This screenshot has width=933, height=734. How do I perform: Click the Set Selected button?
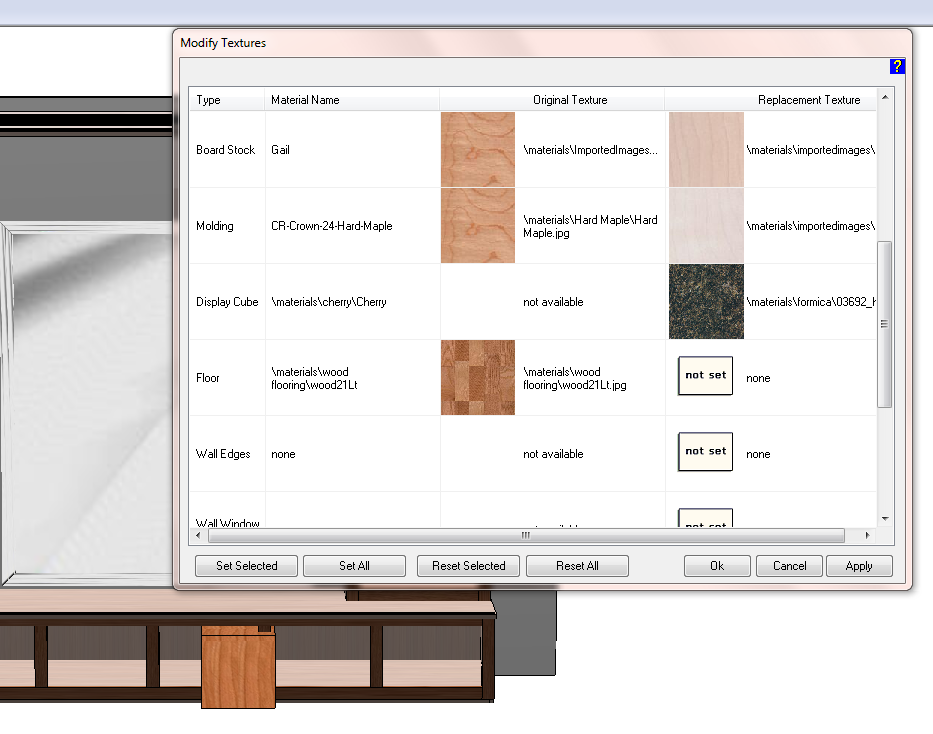[x=247, y=566]
